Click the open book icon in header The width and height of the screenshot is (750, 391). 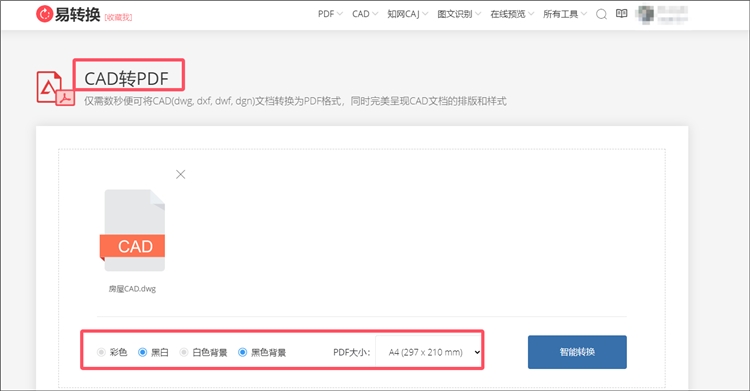tap(621, 14)
